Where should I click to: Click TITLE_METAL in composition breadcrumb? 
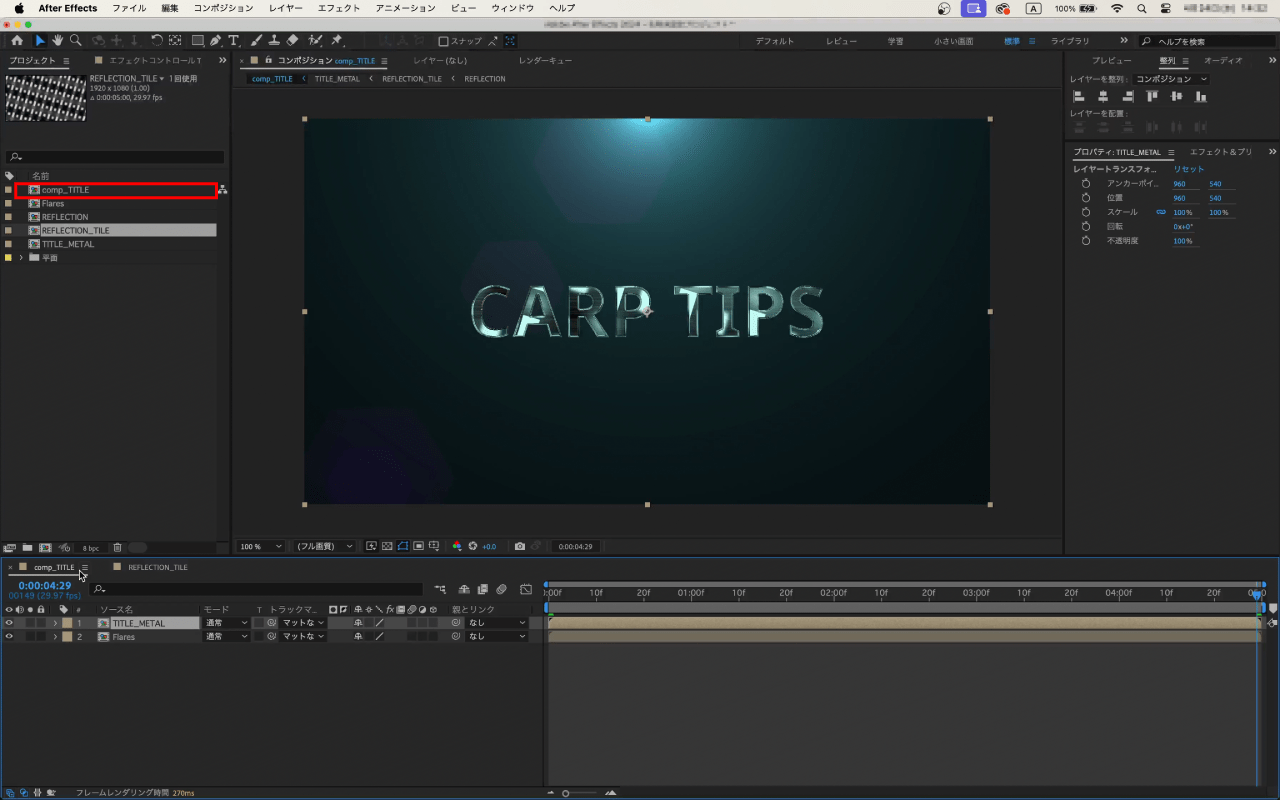click(337, 79)
